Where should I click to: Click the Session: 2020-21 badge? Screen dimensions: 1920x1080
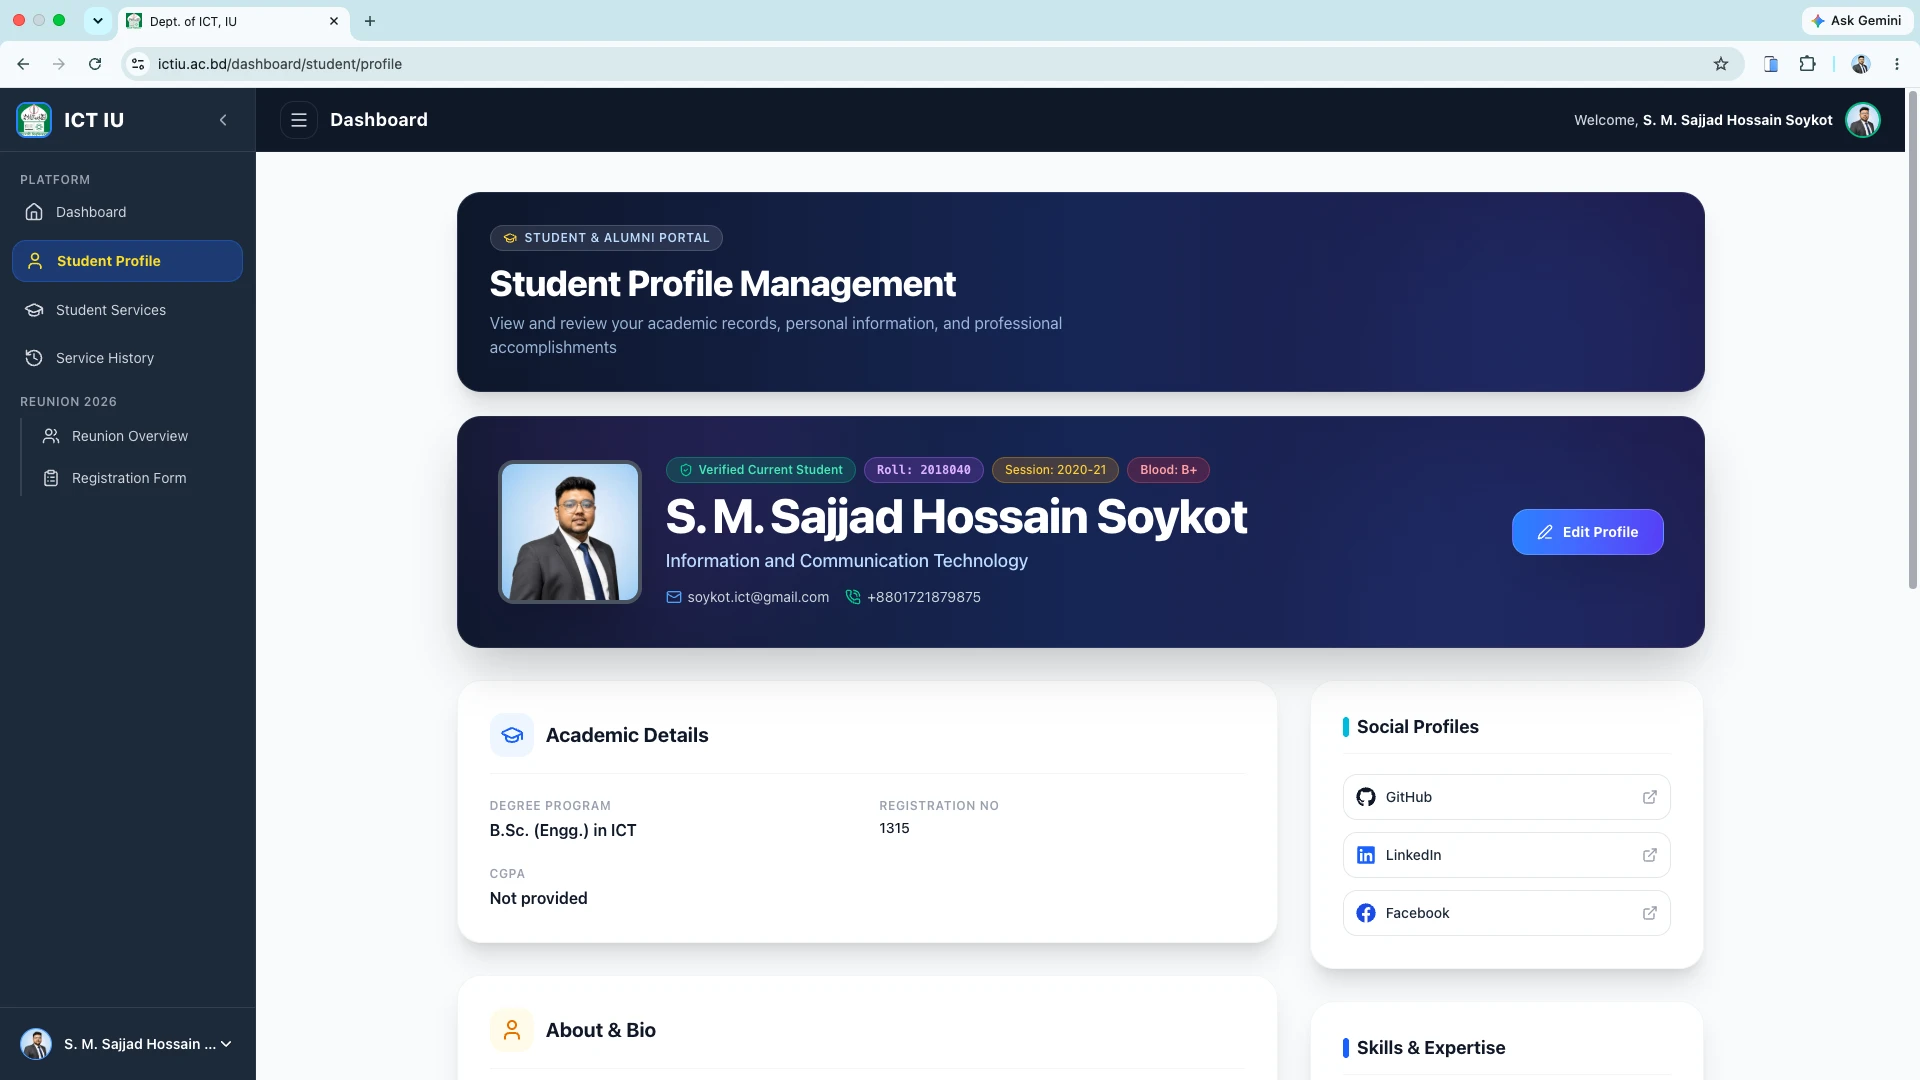point(1055,470)
